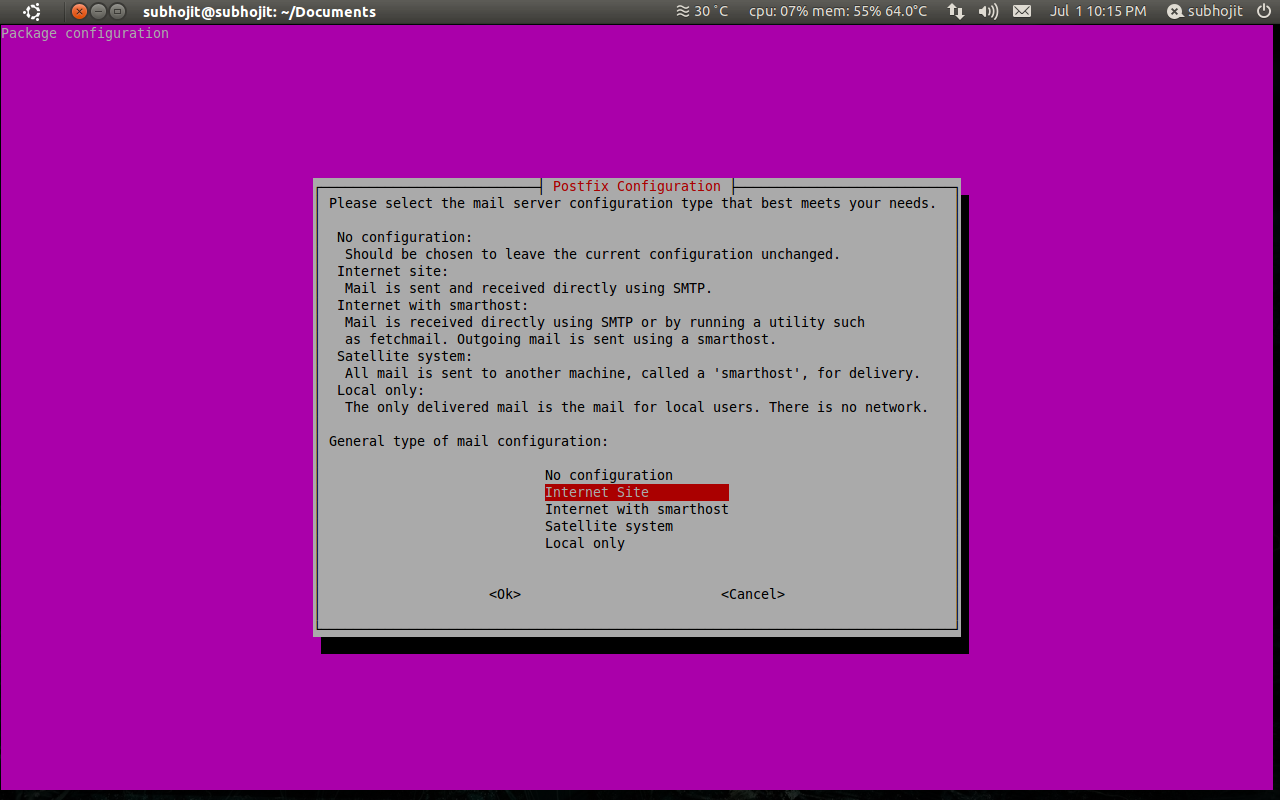Image resolution: width=1280 pixels, height=800 pixels.
Task: Open the network connections indicator
Action: point(956,12)
